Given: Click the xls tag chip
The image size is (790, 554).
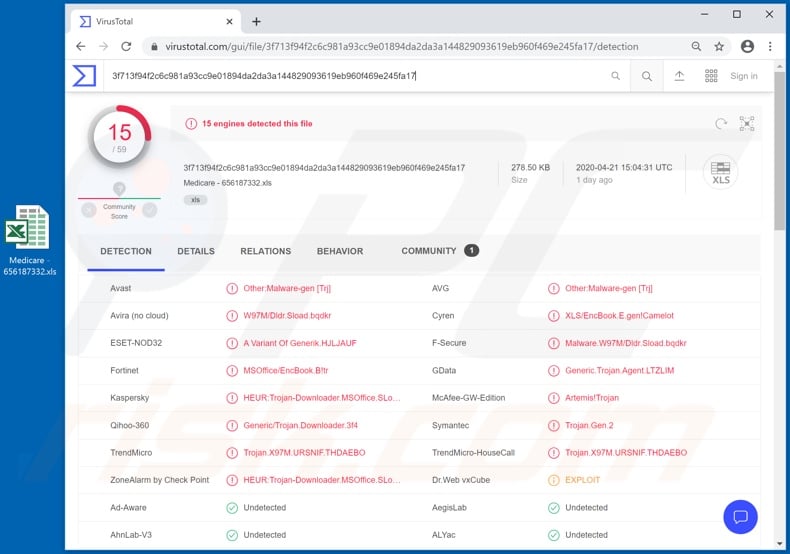Looking at the screenshot, I should (x=195, y=200).
